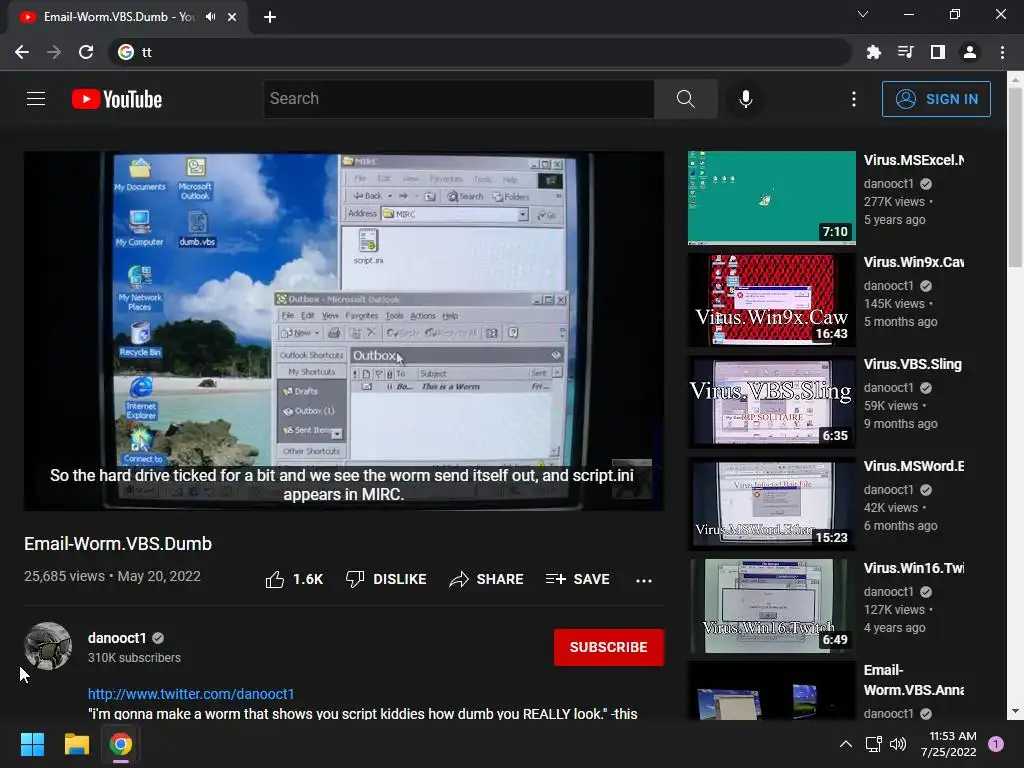The image size is (1024, 768).
Task: Show hidden system tray icons
Action: coord(846,744)
